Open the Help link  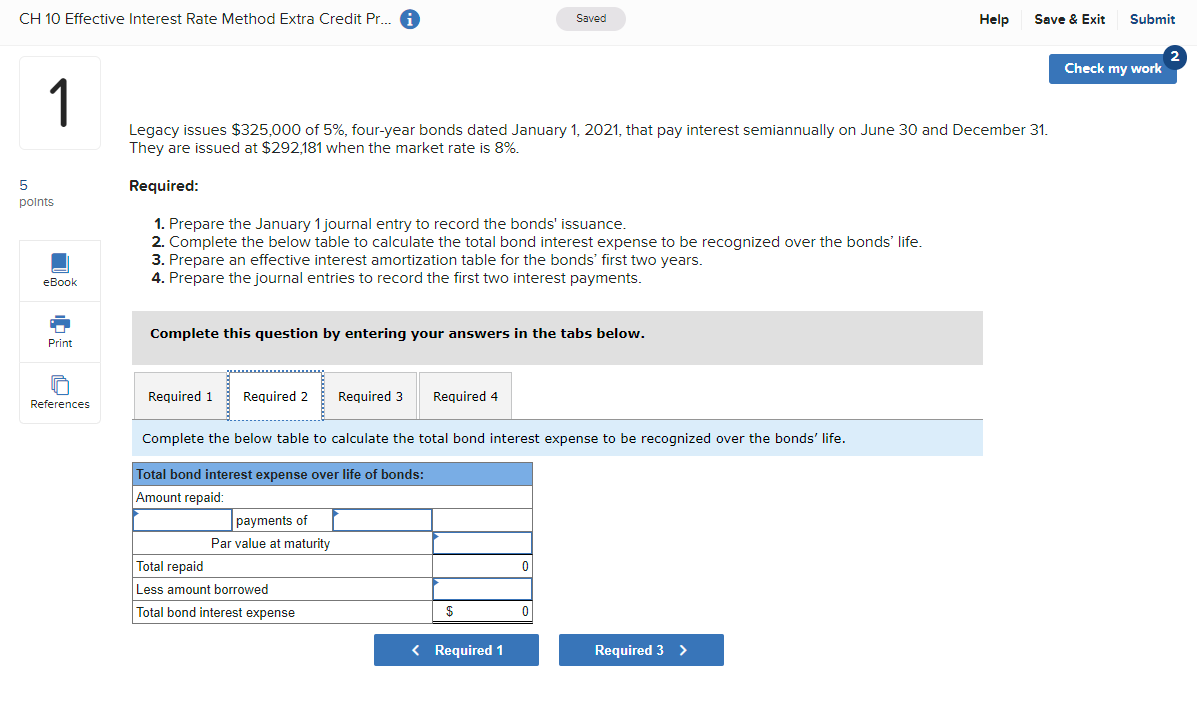pos(993,19)
